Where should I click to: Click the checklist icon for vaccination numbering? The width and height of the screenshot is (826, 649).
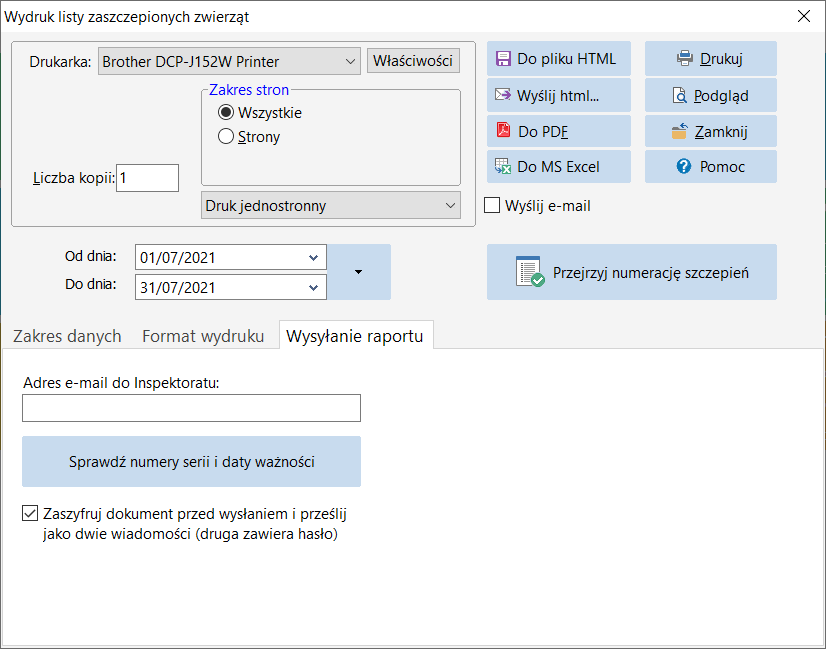pos(530,272)
